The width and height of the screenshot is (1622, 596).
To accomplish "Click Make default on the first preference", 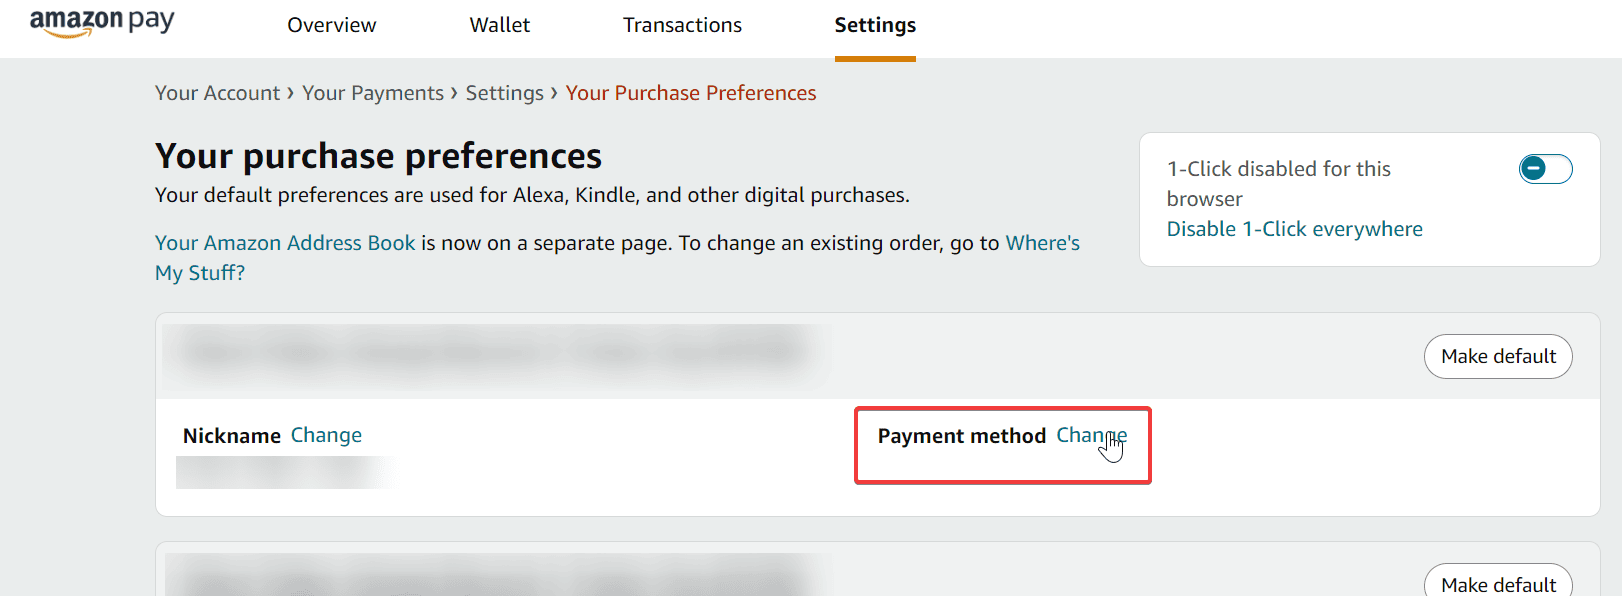I will click(1497, 356).
